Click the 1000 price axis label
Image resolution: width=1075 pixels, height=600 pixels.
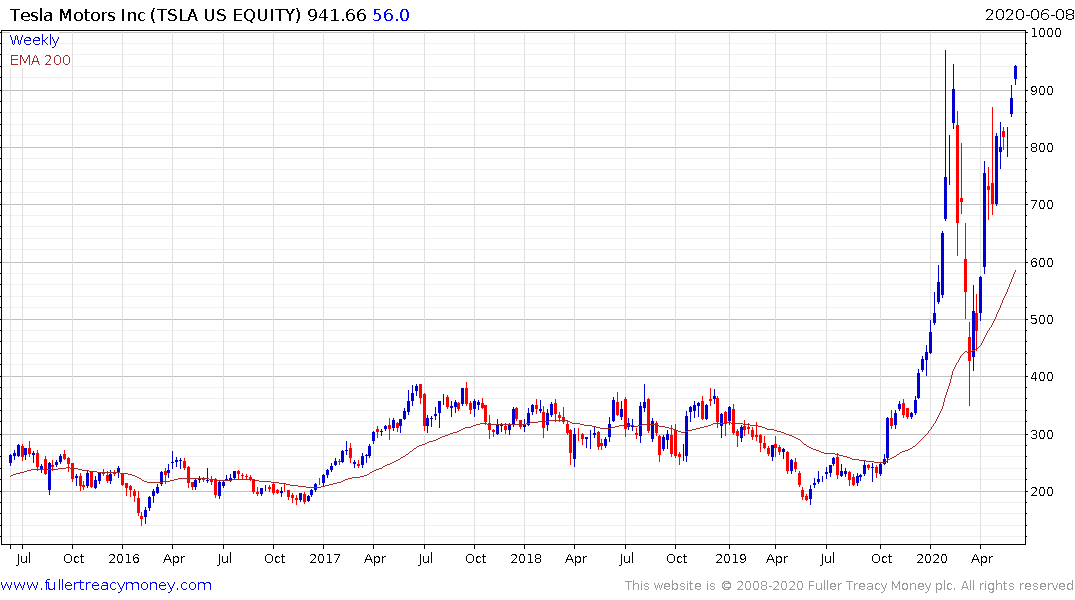(x=1046, y=32)
